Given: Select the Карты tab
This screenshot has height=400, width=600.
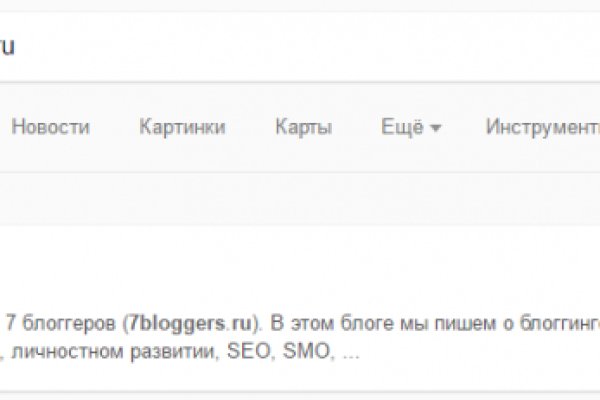Looking at the screenshot, I should pos(303,127).
